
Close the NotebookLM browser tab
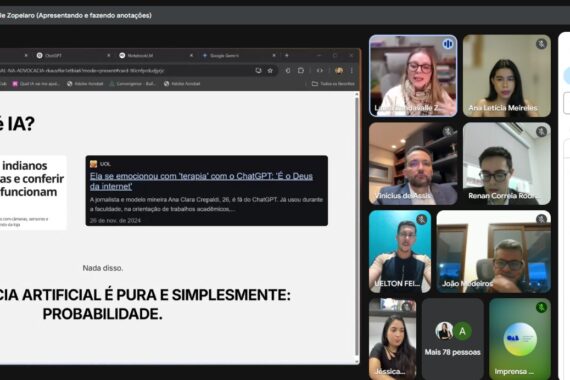click(191, 56)
